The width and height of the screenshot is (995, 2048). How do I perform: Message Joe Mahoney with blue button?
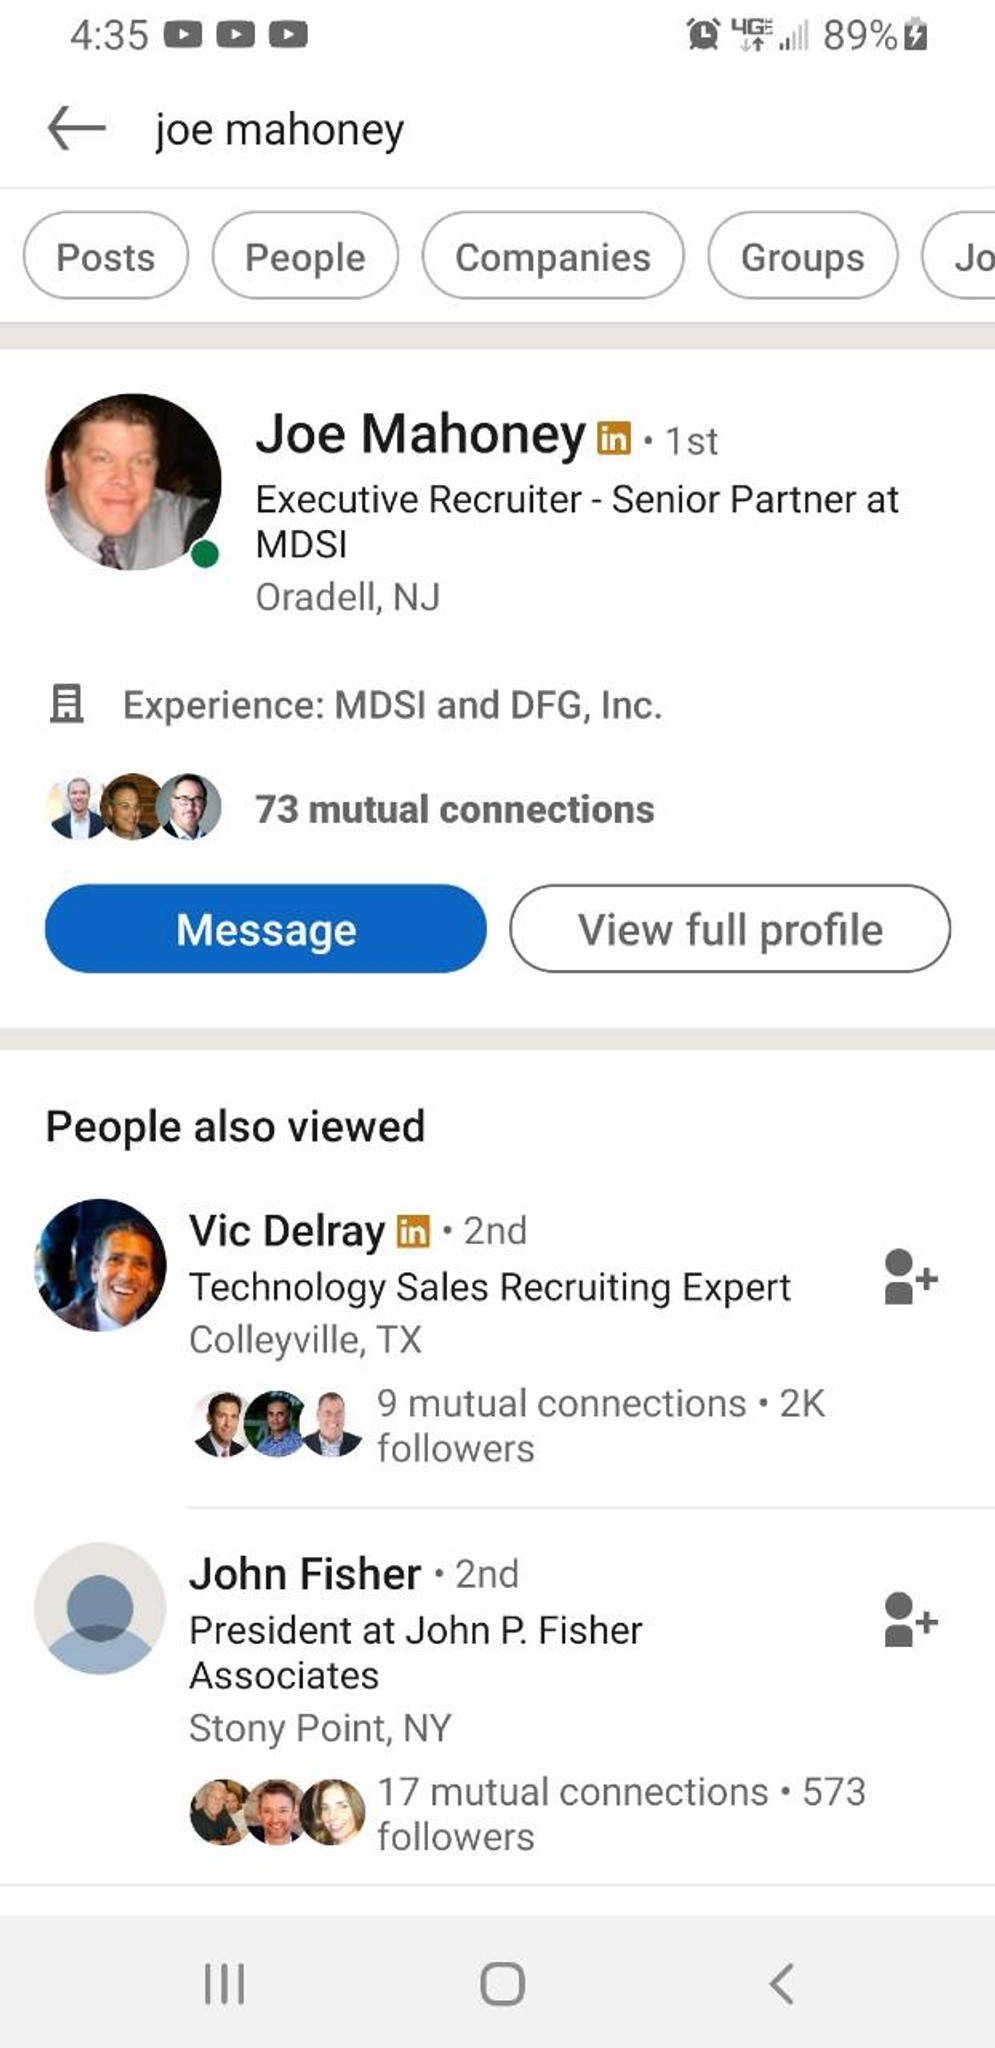click(266, 929)
